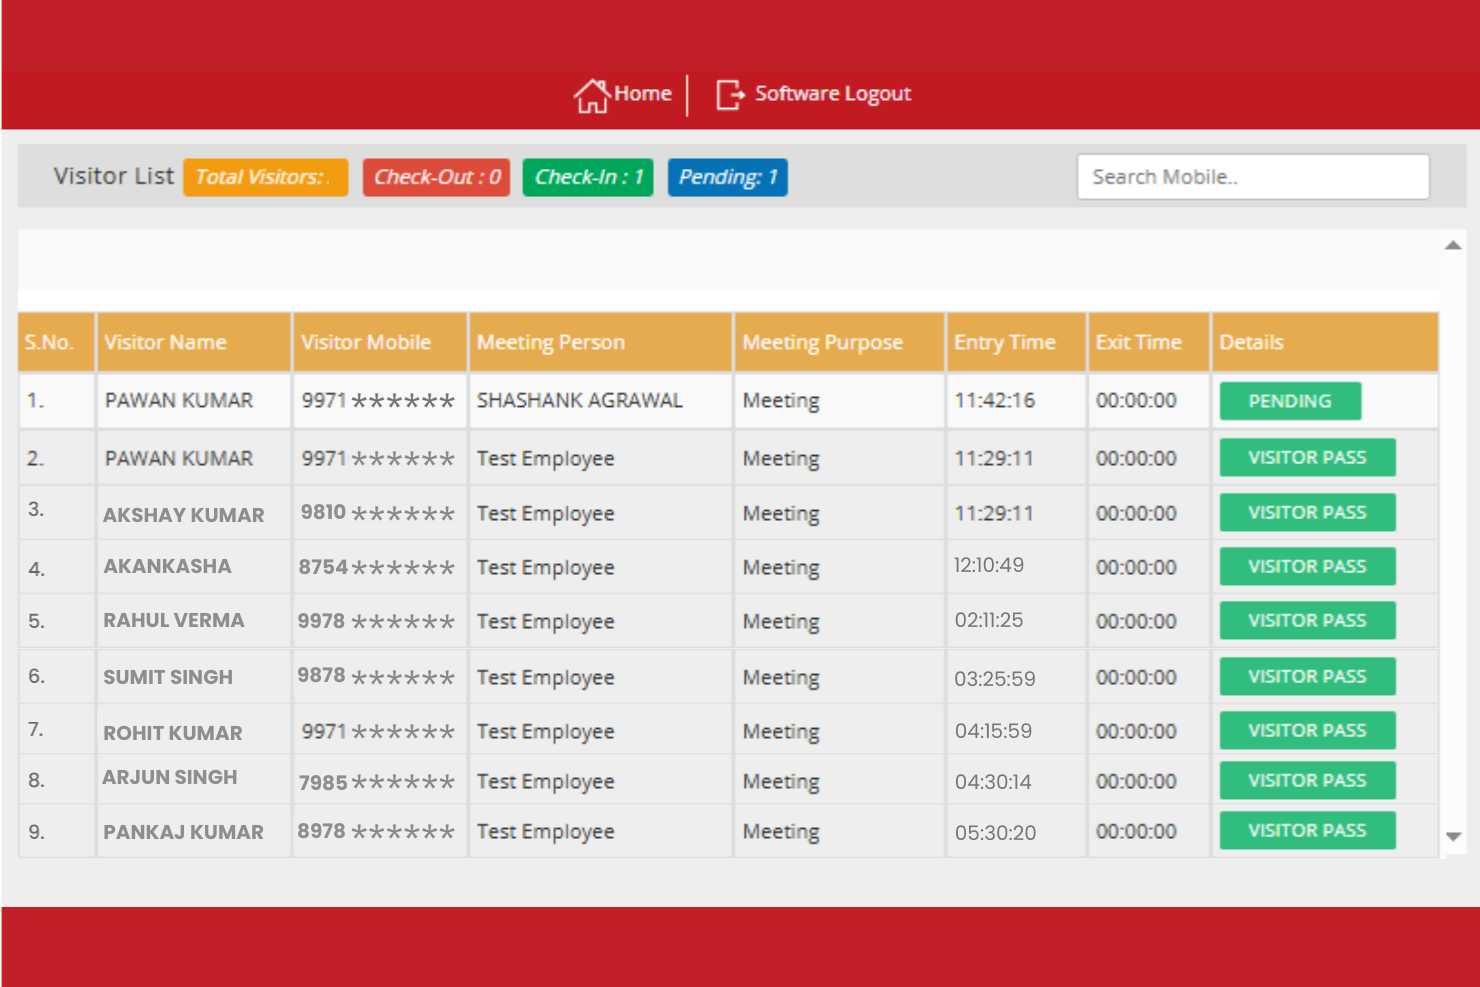
Task: Click the Exit Time column header
Action: coord(1149,342)
